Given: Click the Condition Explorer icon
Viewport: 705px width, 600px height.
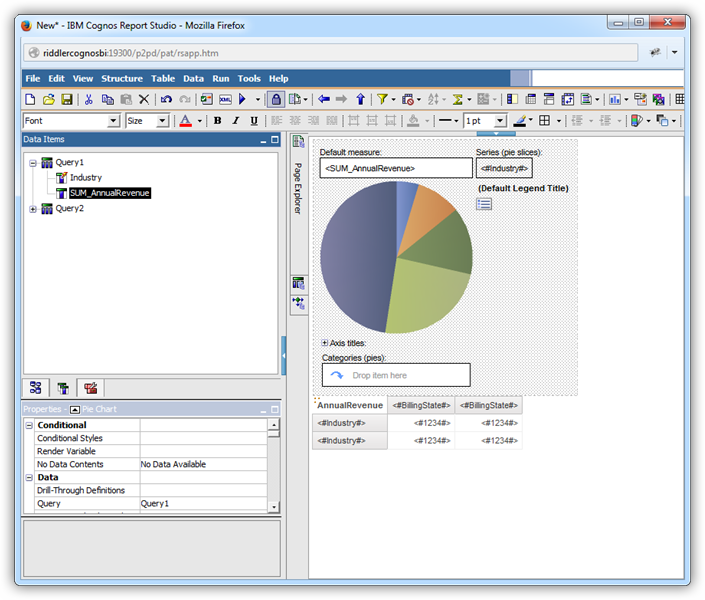Looking at the screenshot, I should click(299, 303).
